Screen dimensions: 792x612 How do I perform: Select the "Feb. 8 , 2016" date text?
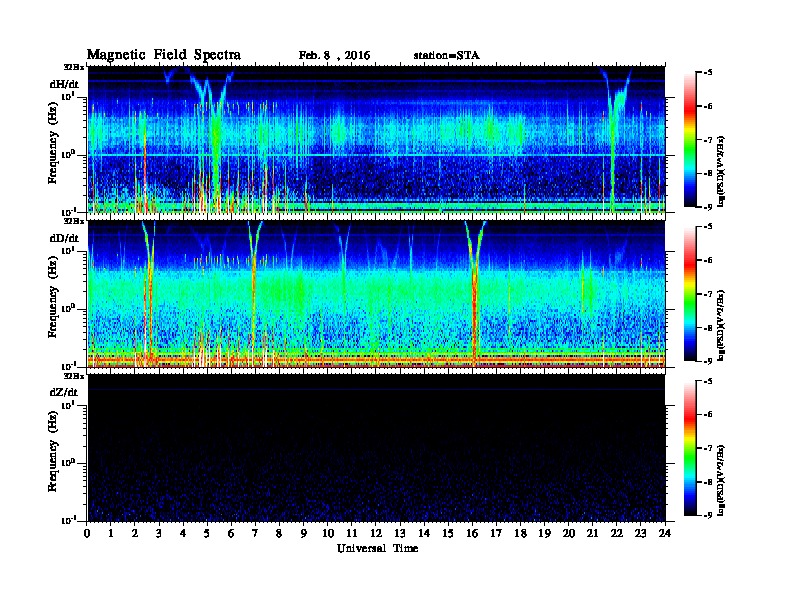point(334,56)
